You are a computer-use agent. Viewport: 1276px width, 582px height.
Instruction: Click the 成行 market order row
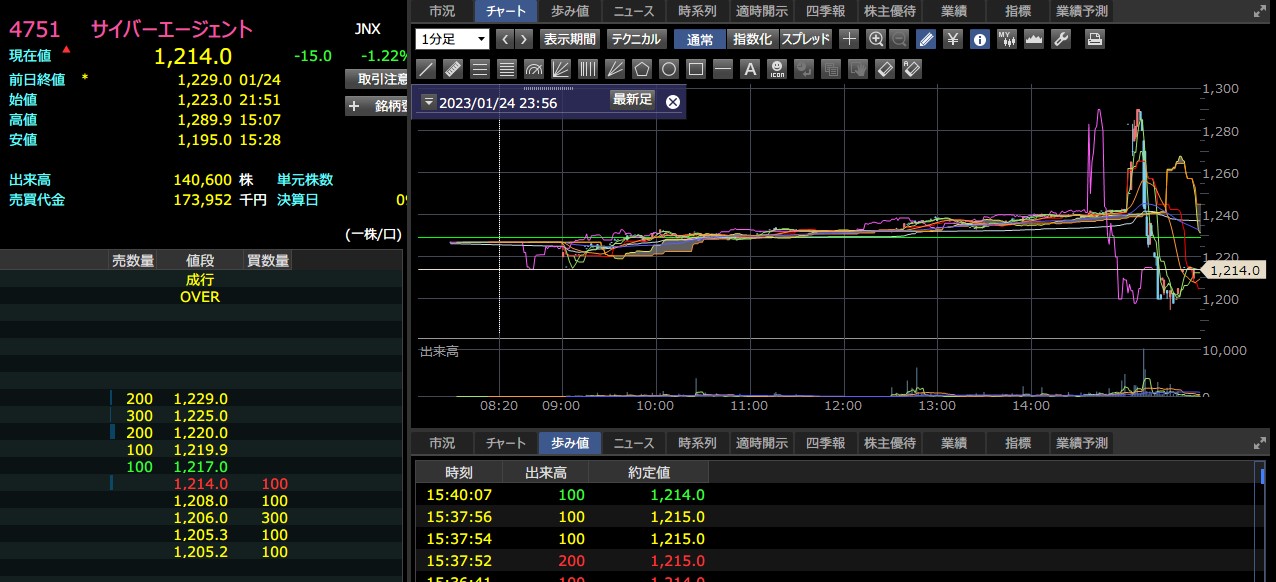(x=200, y=280)
